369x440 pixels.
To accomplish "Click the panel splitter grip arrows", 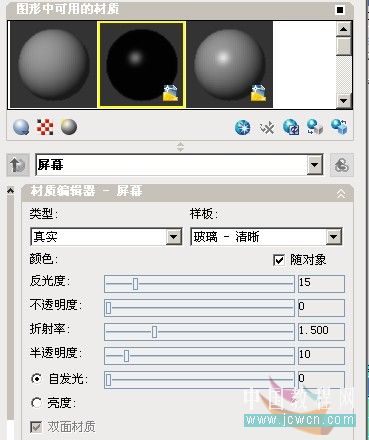I will click(x=180, y=147).
